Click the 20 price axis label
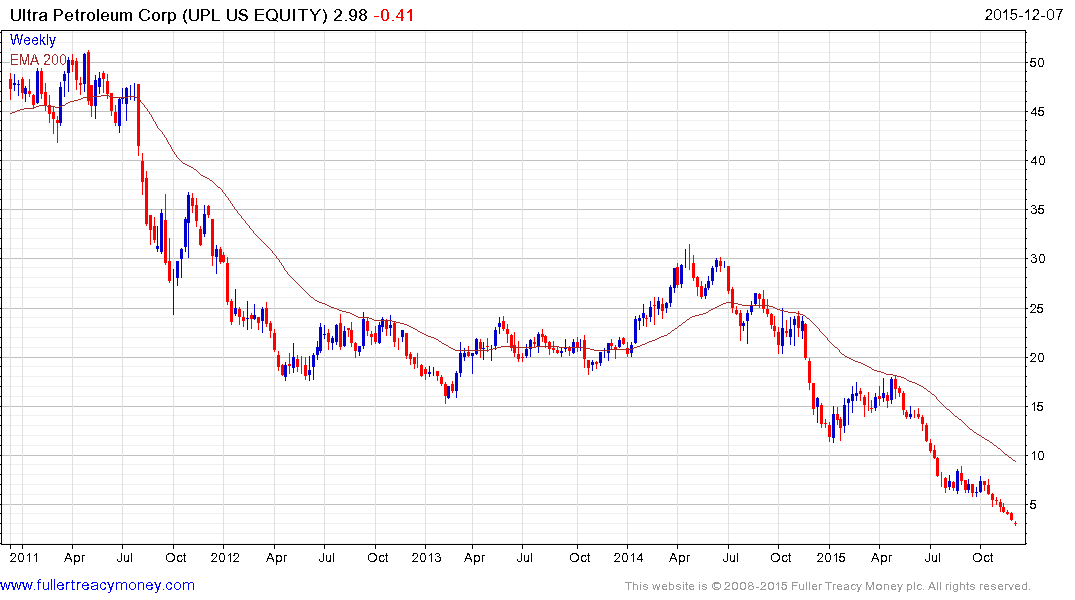Image resolution: width=1075 pixels, height=600 pixels. [1037, 357]
